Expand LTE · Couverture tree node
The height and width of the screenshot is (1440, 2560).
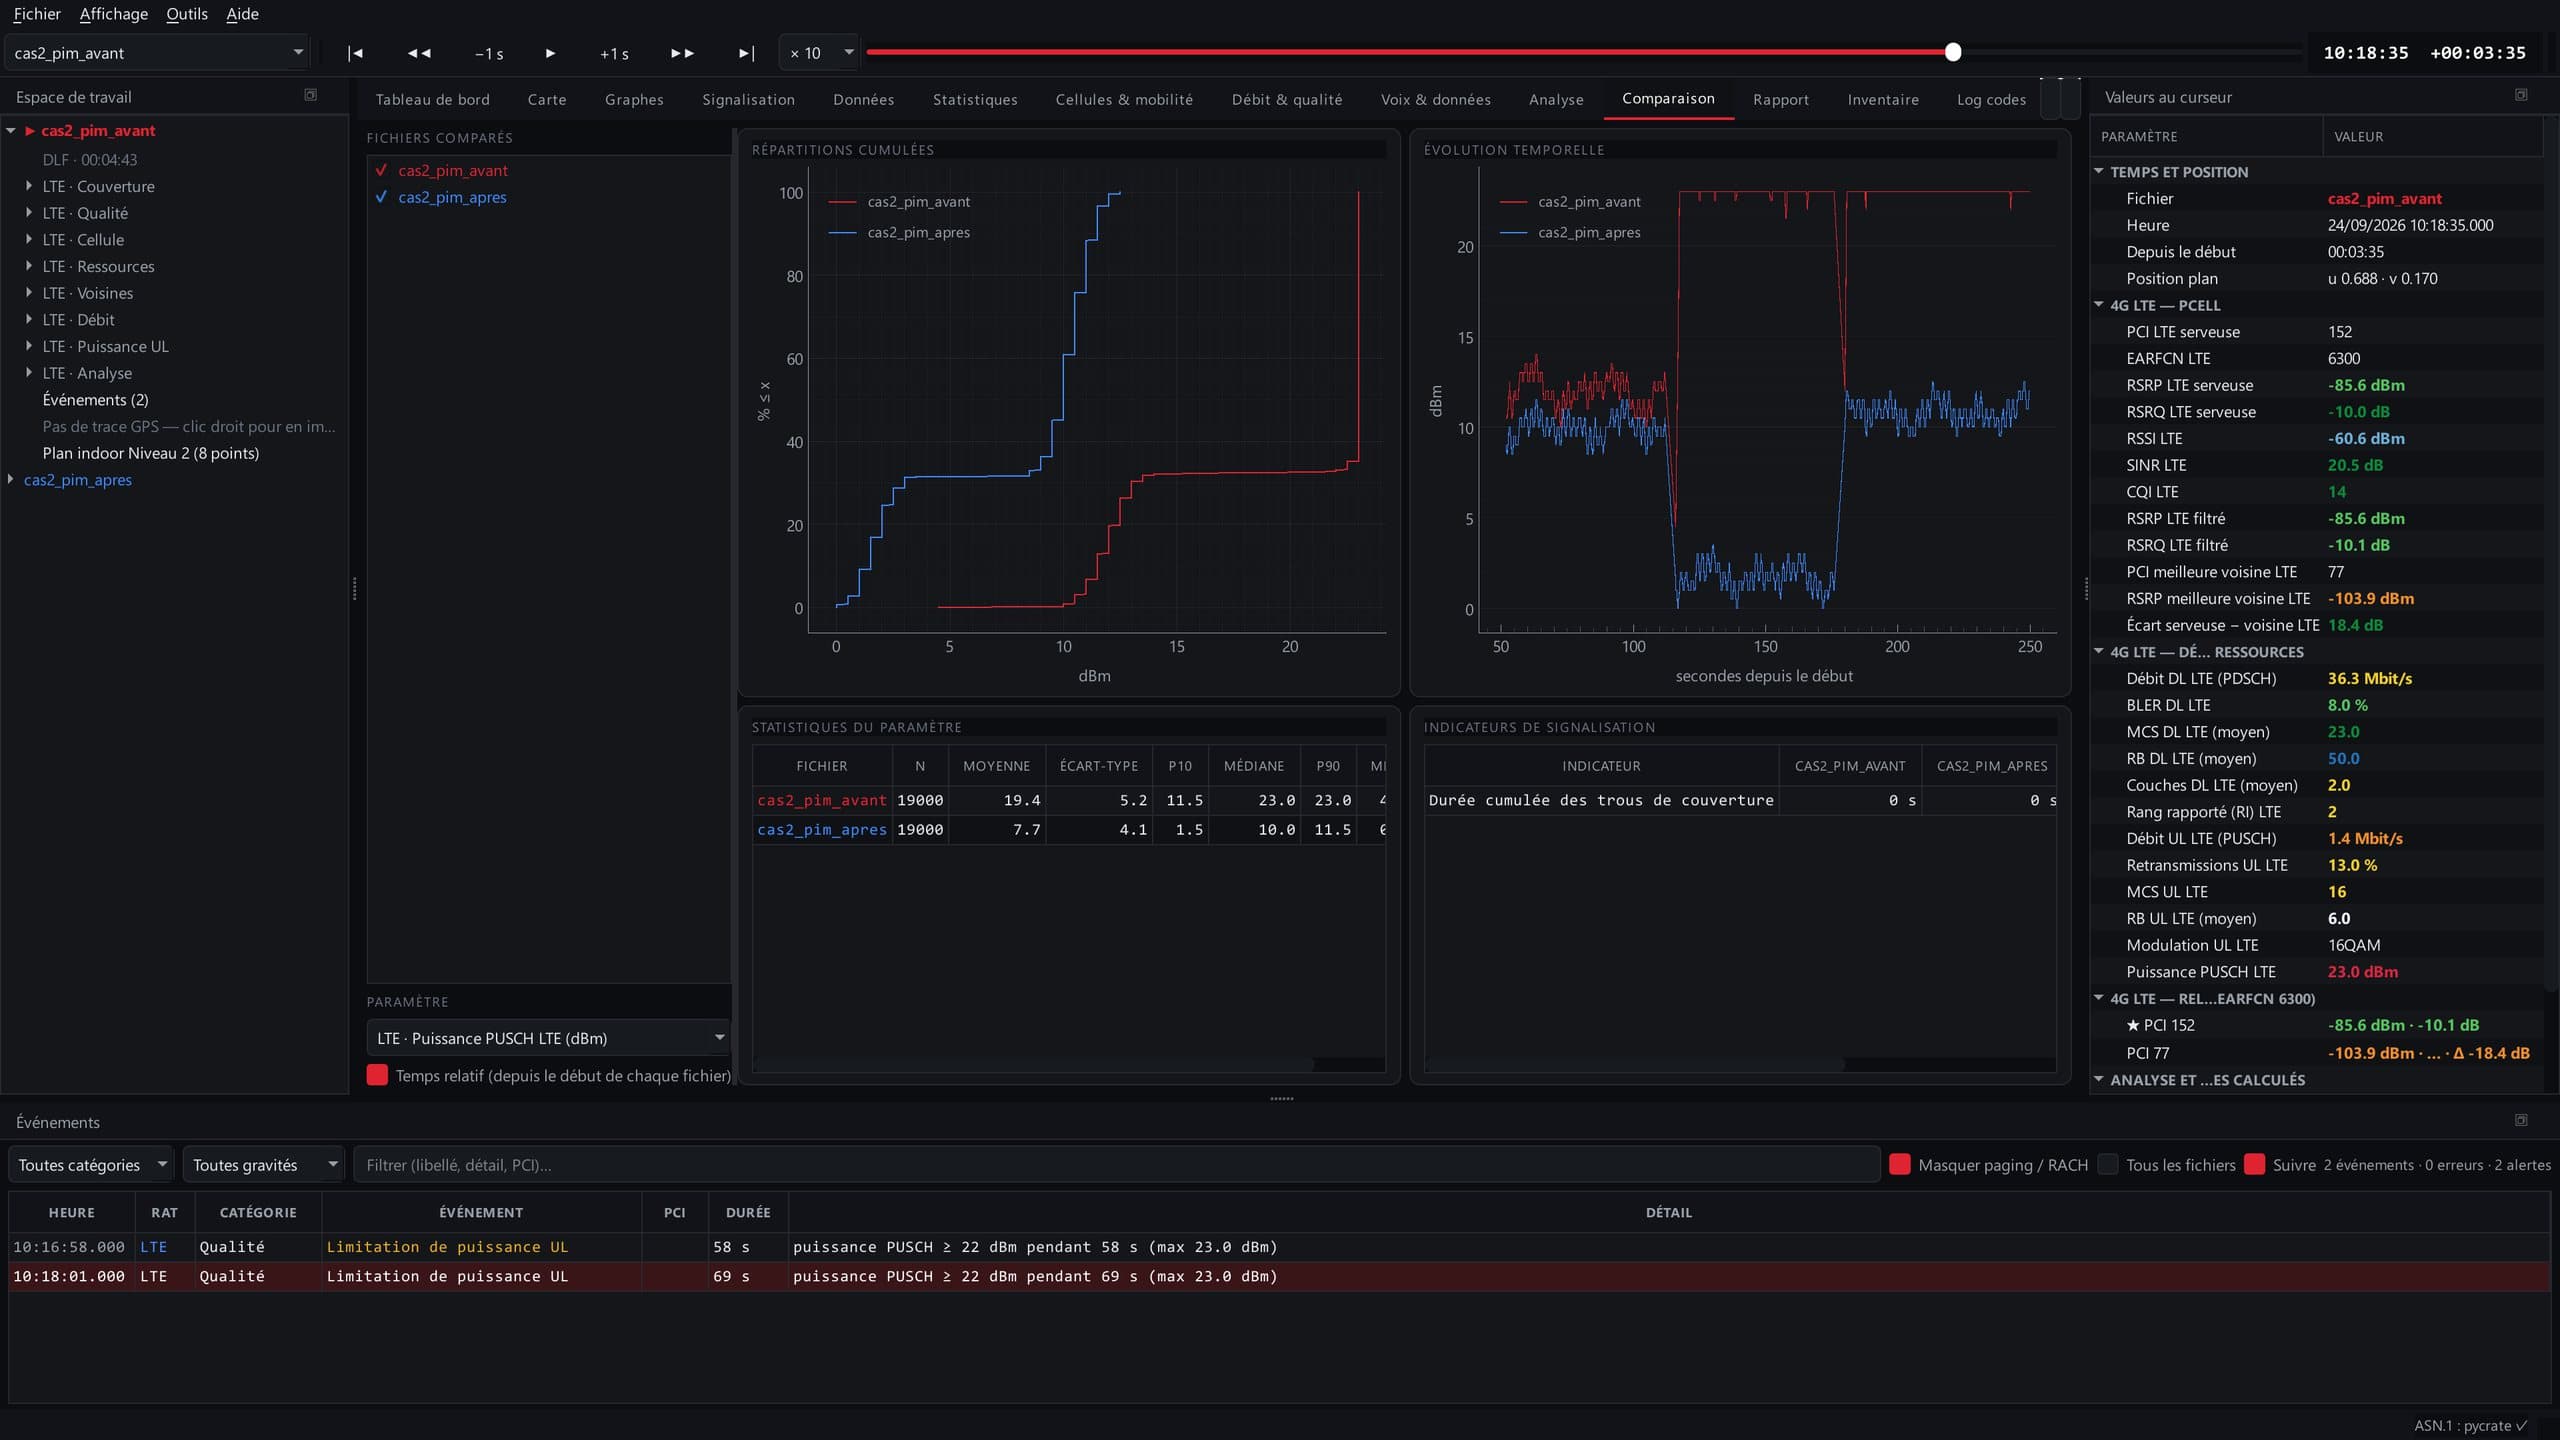pos(29,186)
